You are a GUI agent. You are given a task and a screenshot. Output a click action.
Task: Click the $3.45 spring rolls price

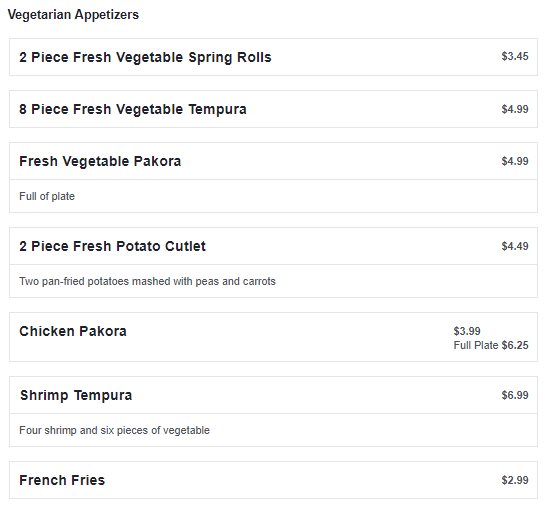pyautogui.click(x=515, y=56)
